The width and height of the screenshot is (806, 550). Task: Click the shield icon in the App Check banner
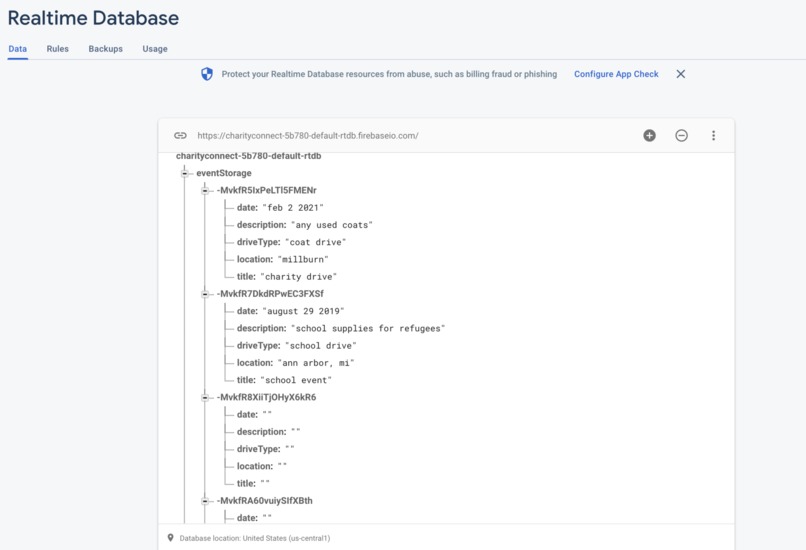207,74
